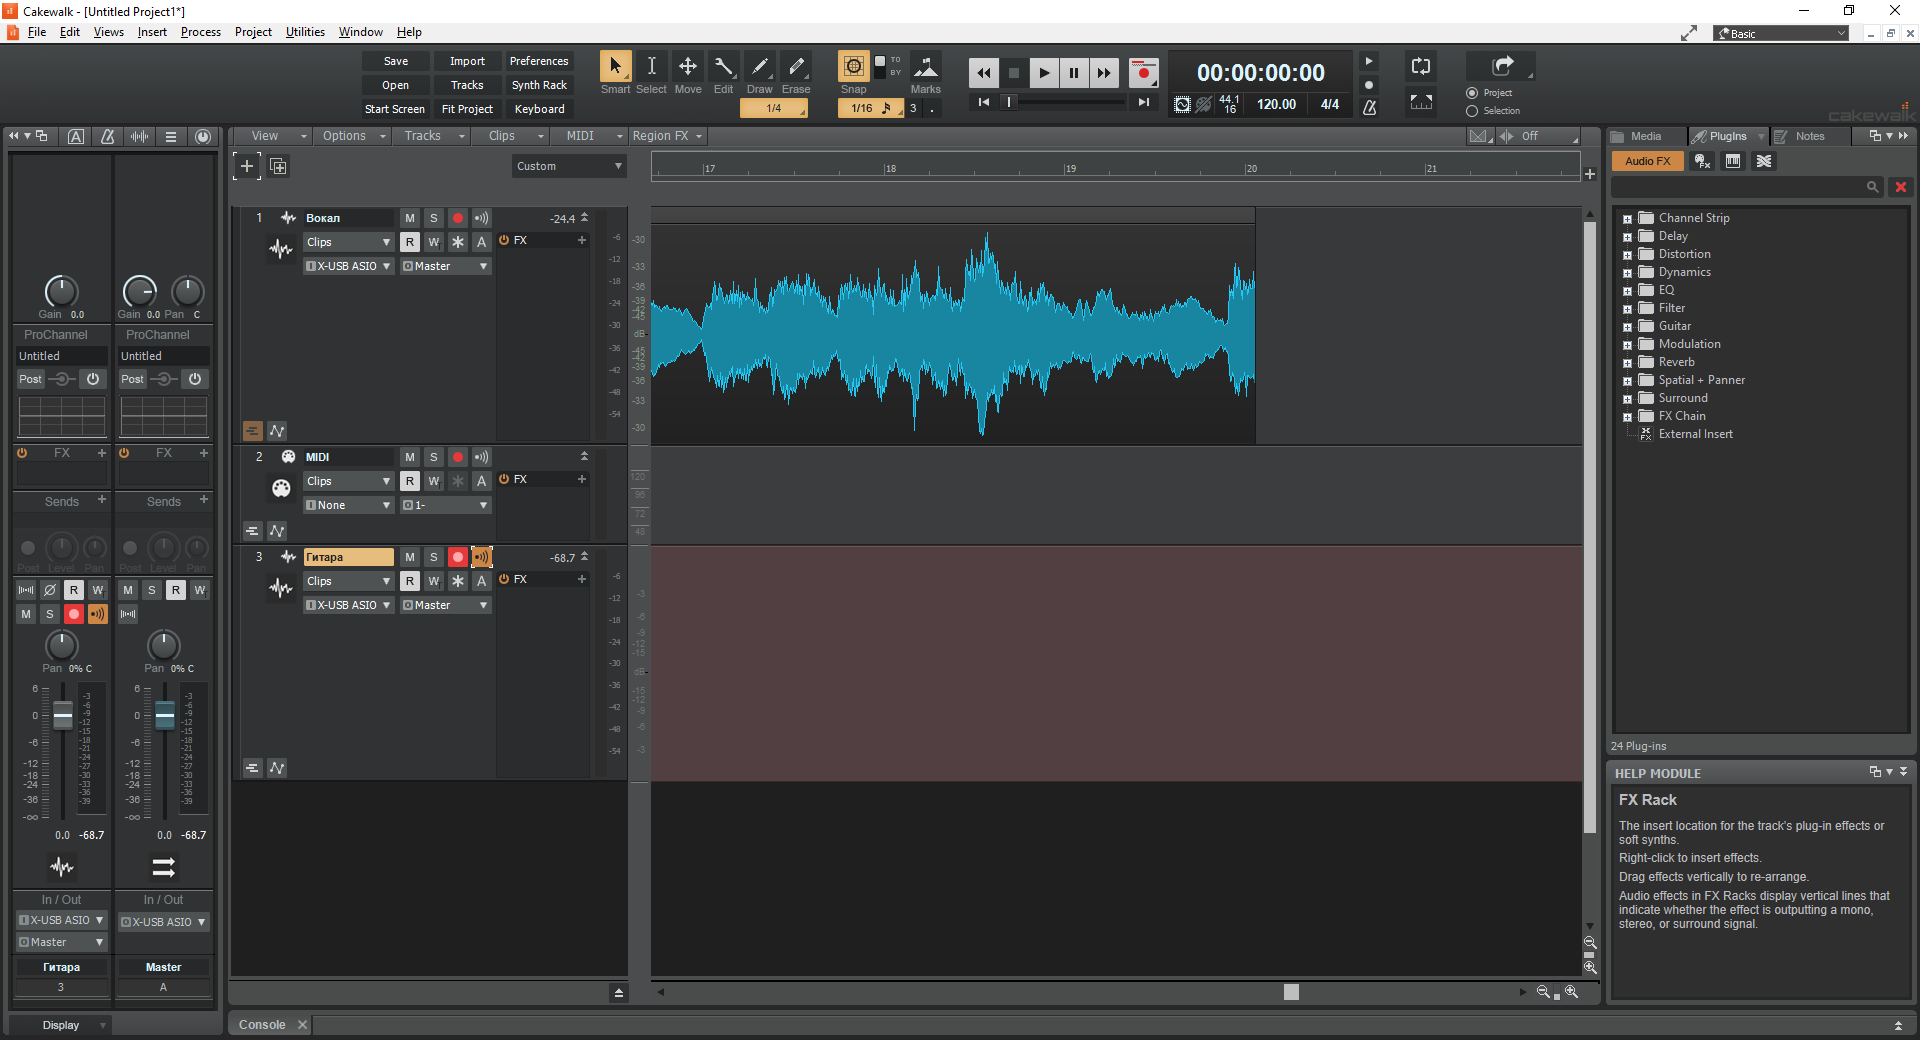The width and height of the screenshot is (1920, 1040).
Task: Switch to the Notes tab
Action: [1809, 136]
